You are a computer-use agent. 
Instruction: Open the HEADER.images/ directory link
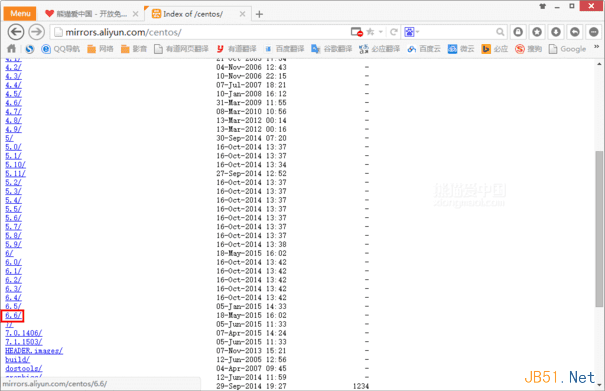(34, 350)
